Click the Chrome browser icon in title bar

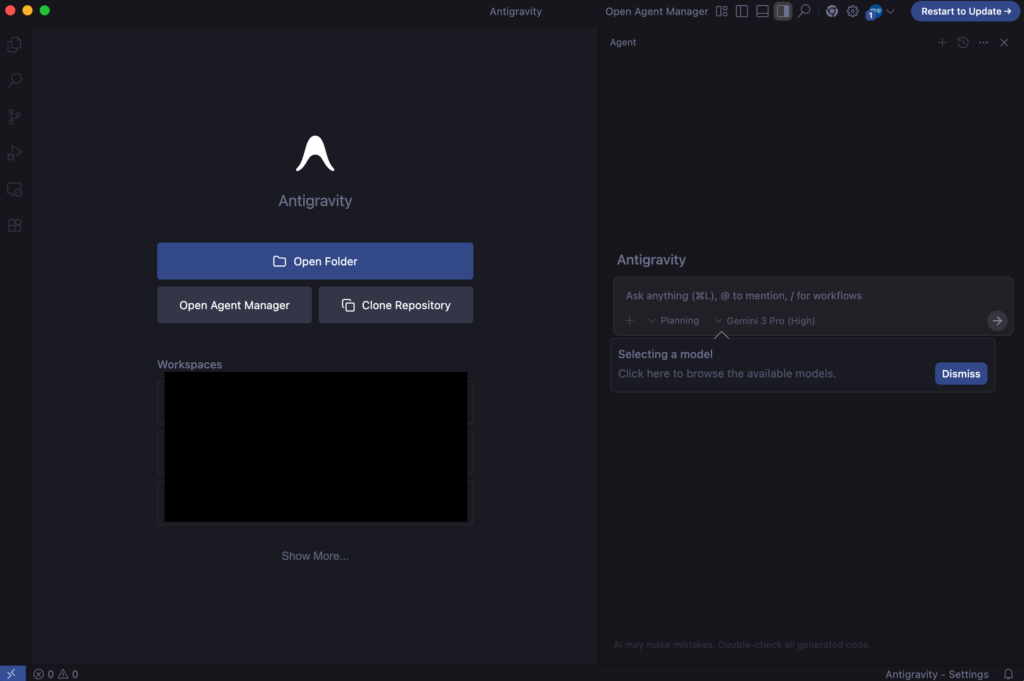(831, 12)
